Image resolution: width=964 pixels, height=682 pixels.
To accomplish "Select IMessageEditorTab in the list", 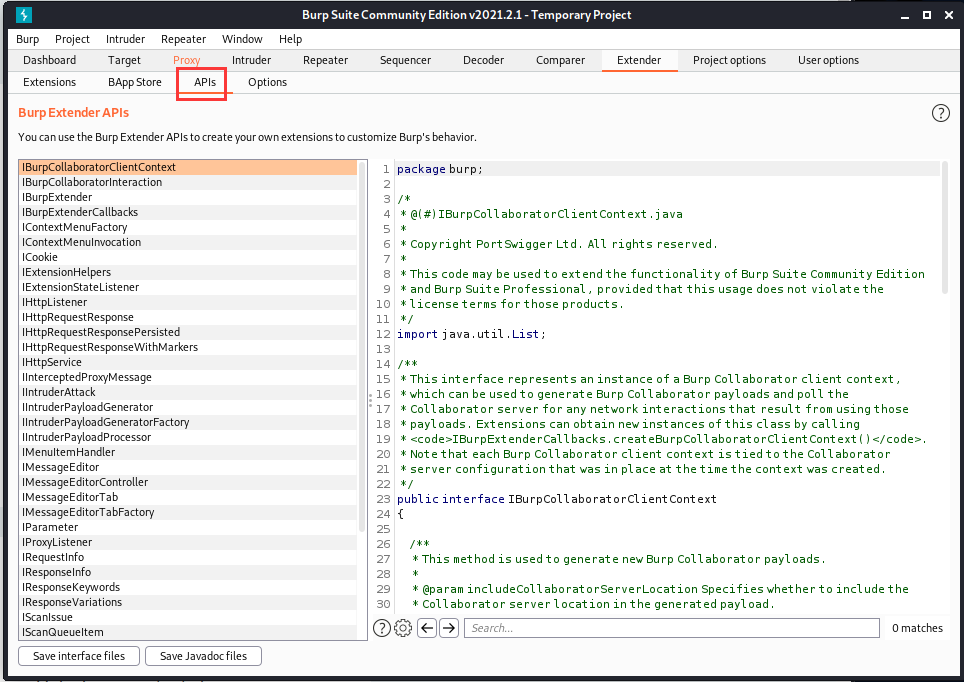I will point(188,498).
